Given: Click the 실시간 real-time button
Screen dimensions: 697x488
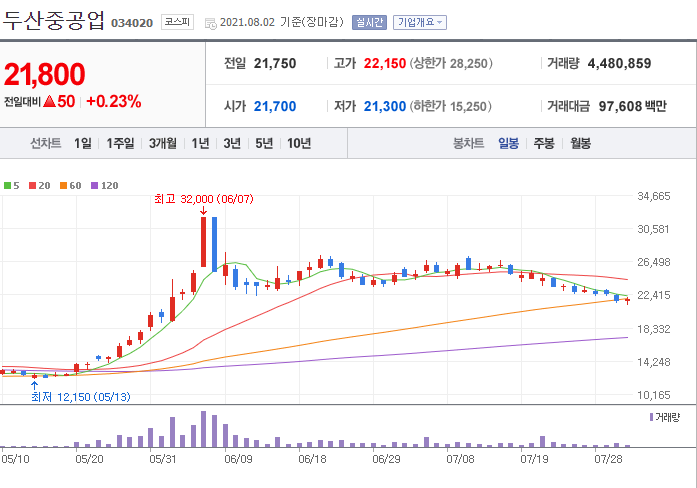Looking at the screenshot, I should point(369,22).
